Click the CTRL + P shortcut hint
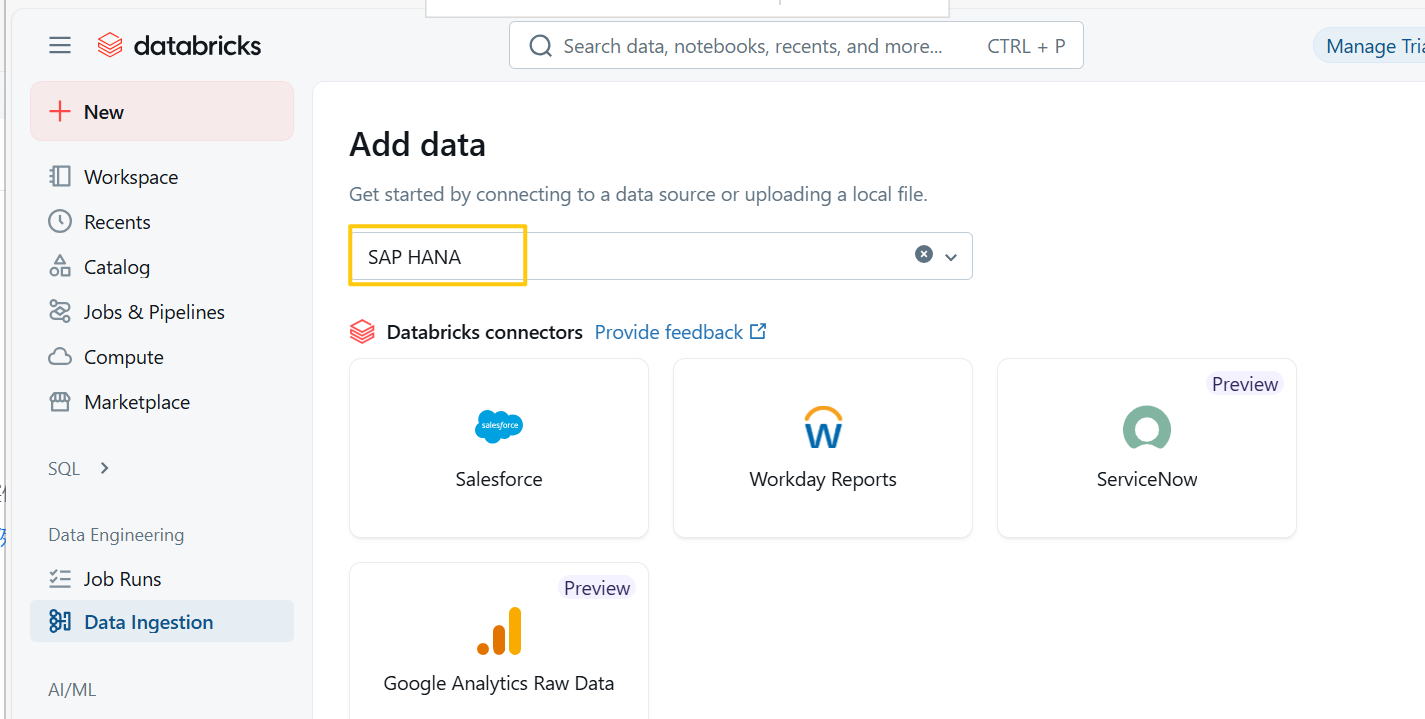Image resolution: width=1425 pixels, height=719 pixels. click(1026, 46)
